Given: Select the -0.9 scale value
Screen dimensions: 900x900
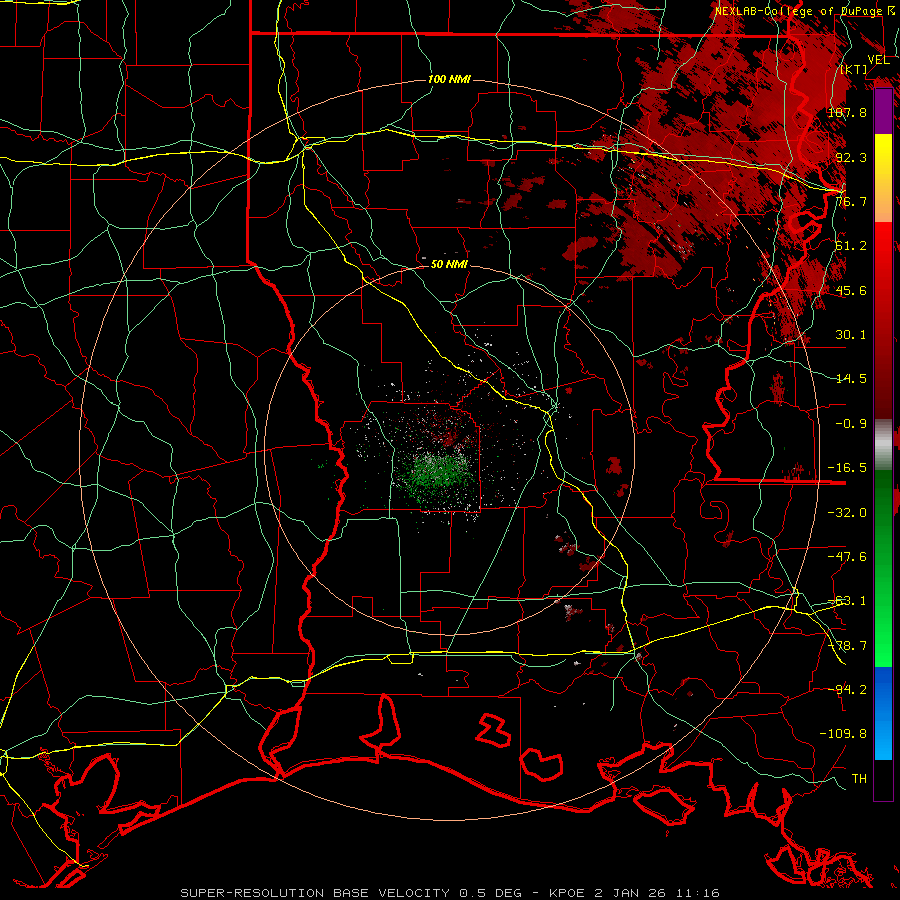Looking at the screenshot, I should pos(851,424).
